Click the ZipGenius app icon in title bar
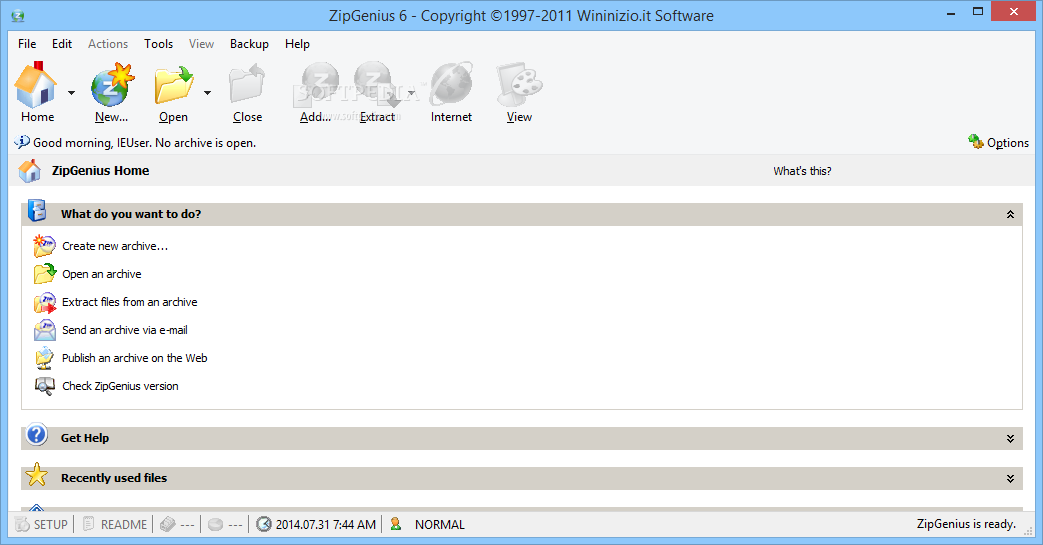The width and height of the screenshot is (1043, 545). point(18,16)
